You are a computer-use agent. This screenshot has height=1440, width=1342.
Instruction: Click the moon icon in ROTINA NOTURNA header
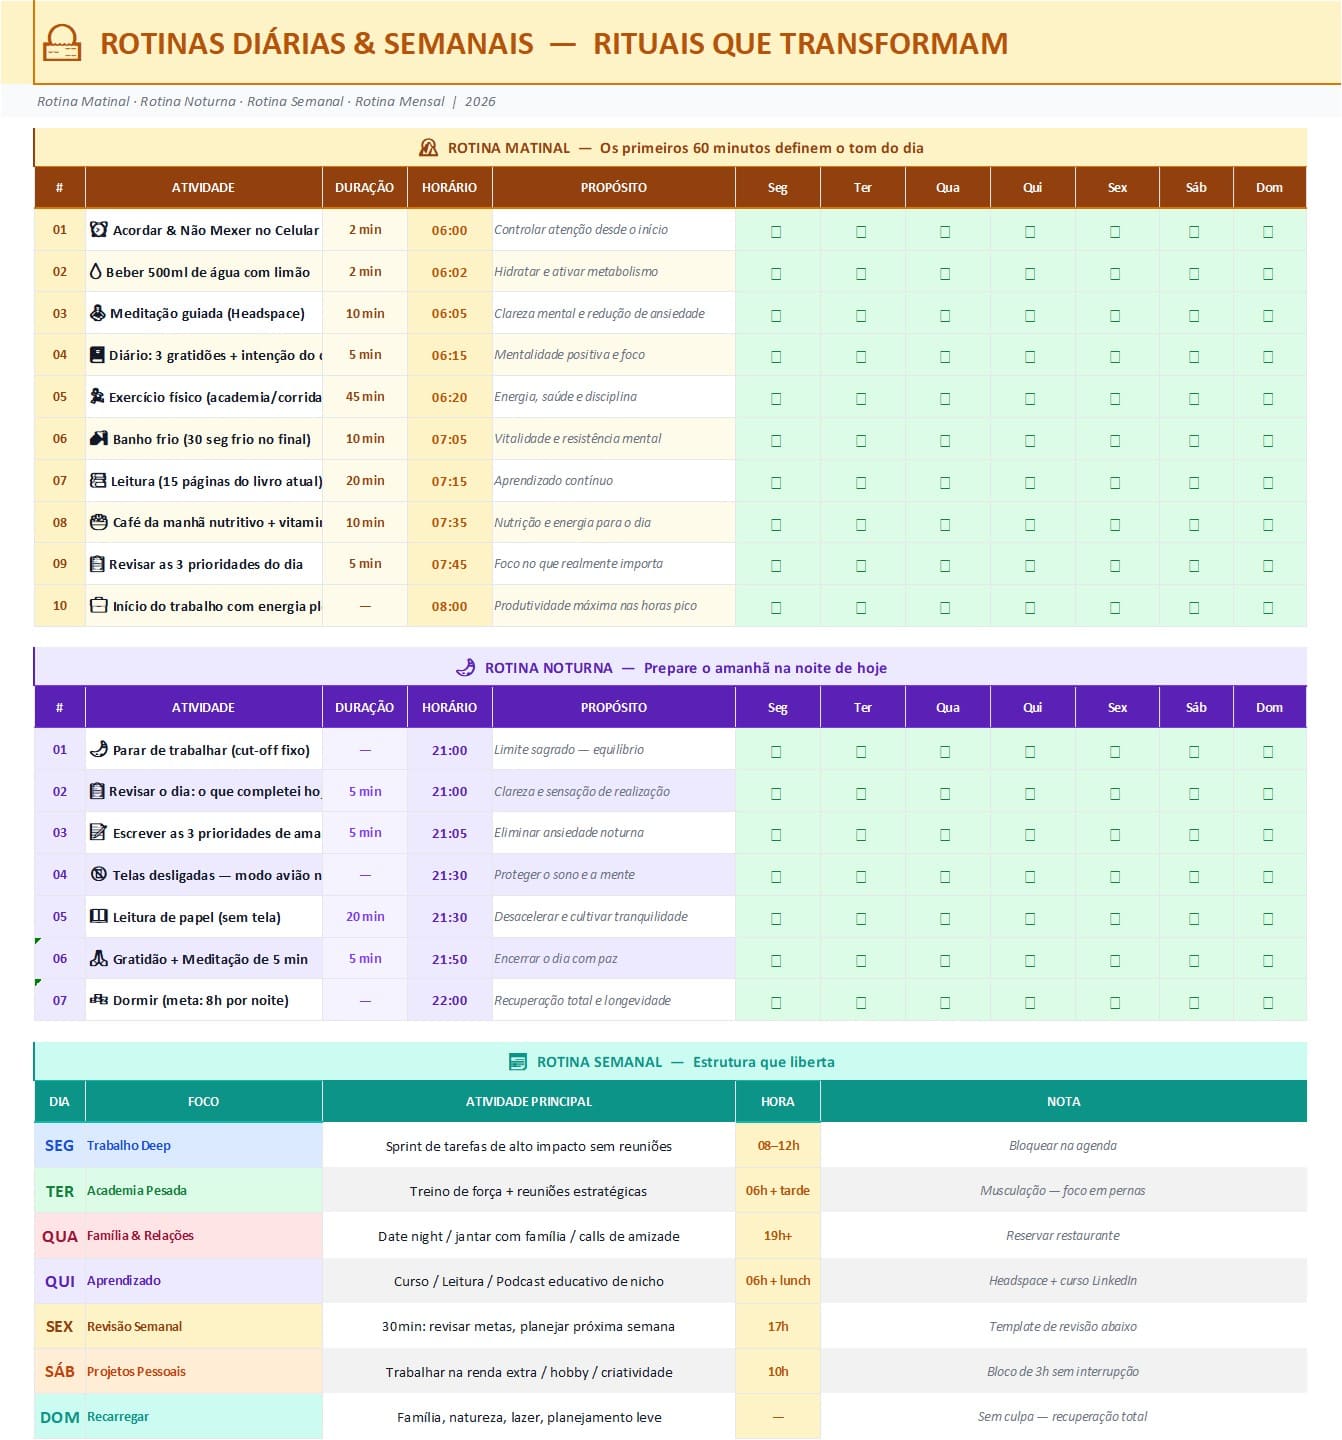click(465, 667)
